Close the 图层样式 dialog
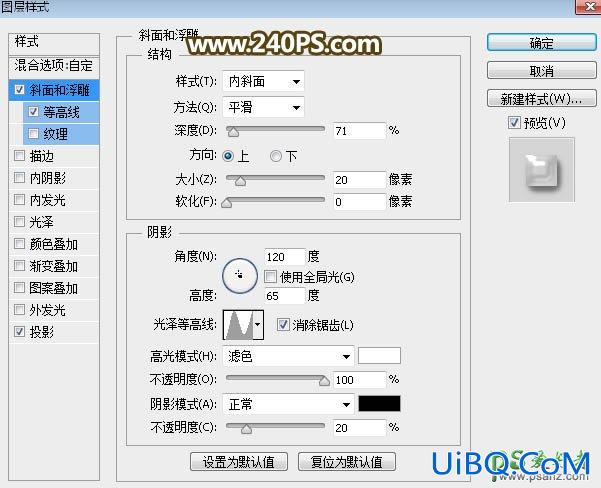Image resolution: width=601 pixels, height=488 pixels. coord(590,7)
